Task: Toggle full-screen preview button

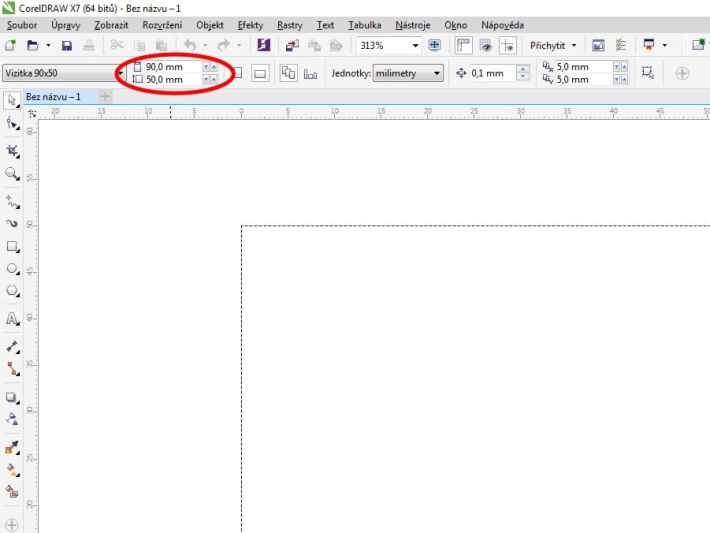Action: tap(434, 45)
